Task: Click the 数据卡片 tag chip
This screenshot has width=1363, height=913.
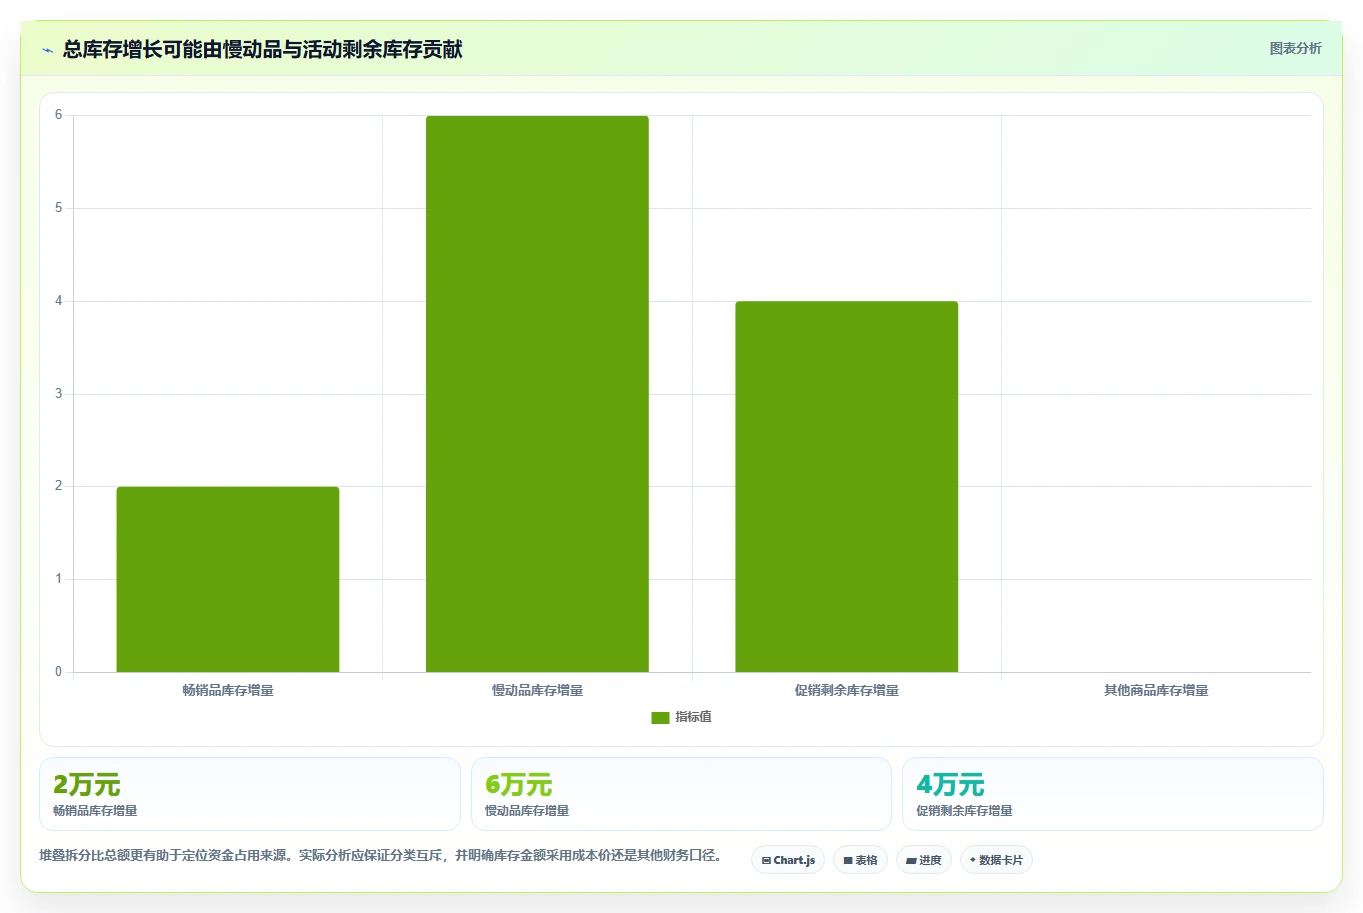Action: (x=996, y=860)
